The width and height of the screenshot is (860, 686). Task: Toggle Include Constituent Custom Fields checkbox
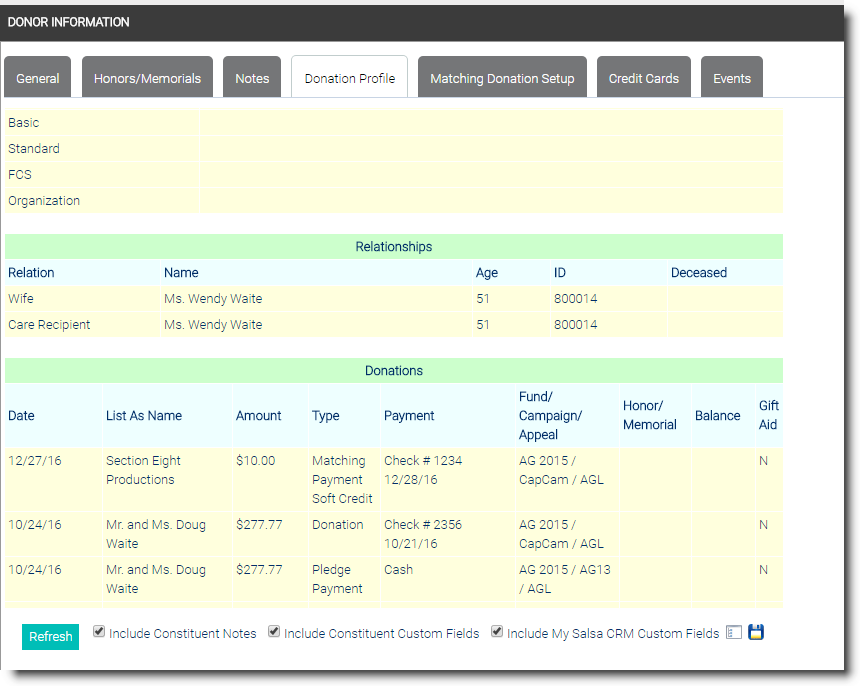(x=274, y=631)
